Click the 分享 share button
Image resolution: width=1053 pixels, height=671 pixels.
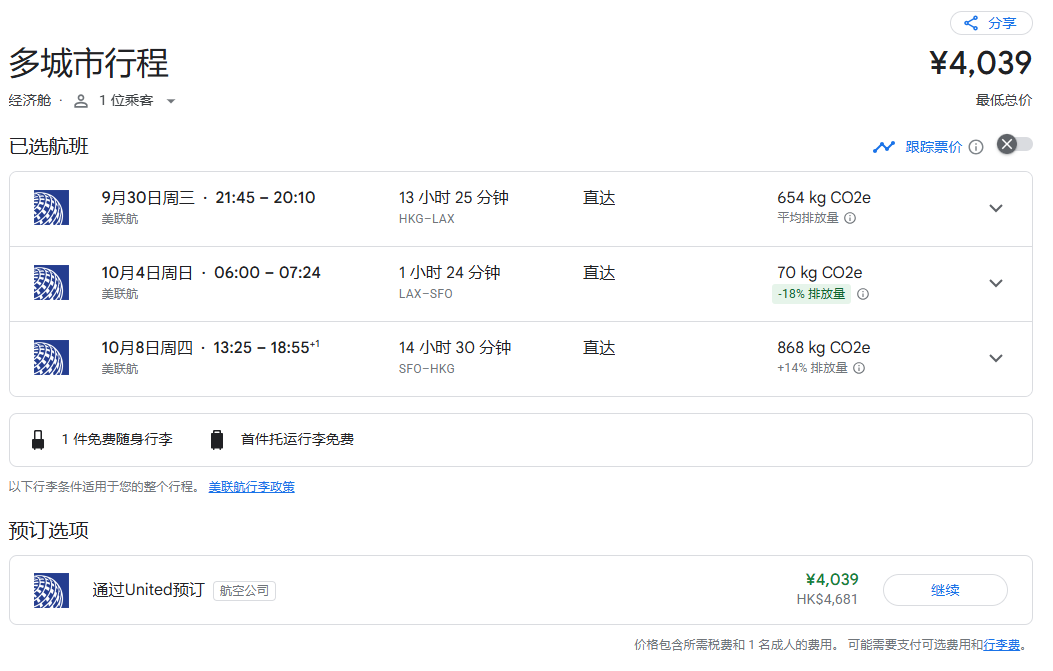(991, 24)
